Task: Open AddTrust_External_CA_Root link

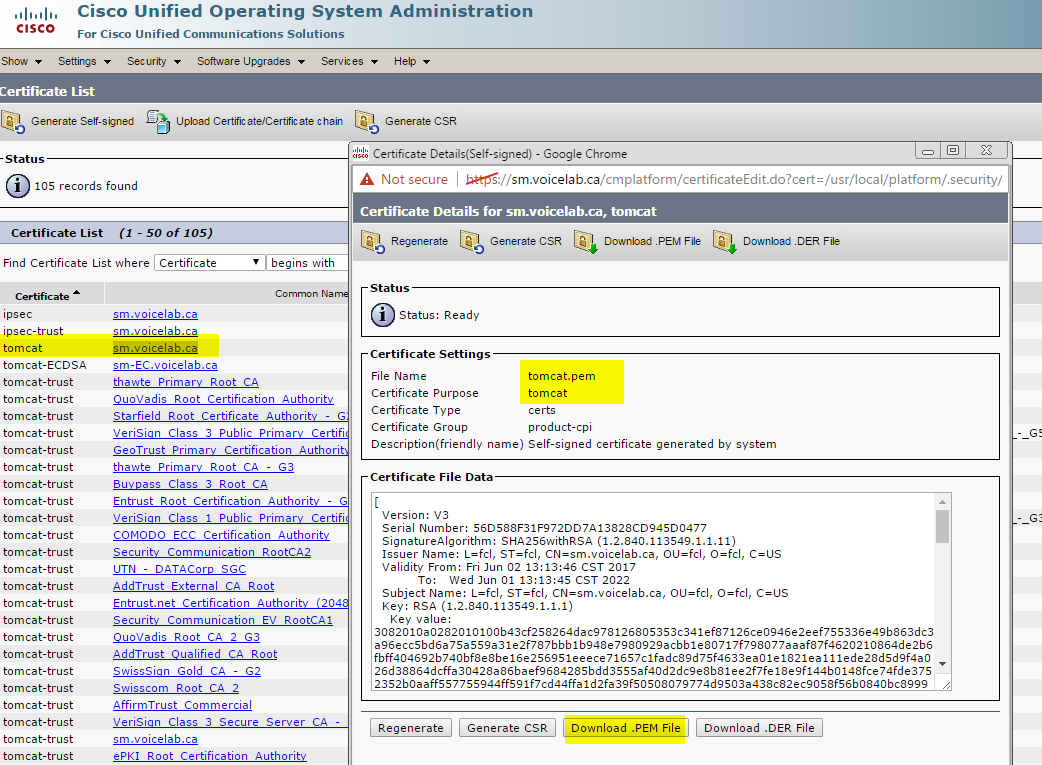Action: (193, 586)
